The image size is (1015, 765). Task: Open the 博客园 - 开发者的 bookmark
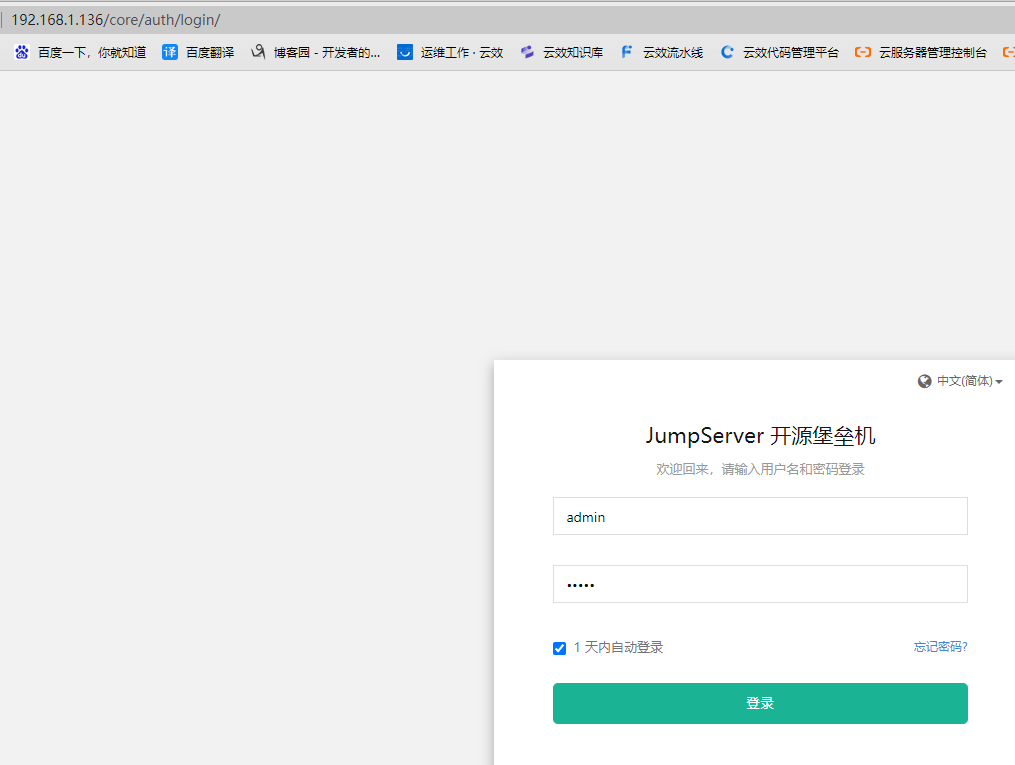point(326,52)
